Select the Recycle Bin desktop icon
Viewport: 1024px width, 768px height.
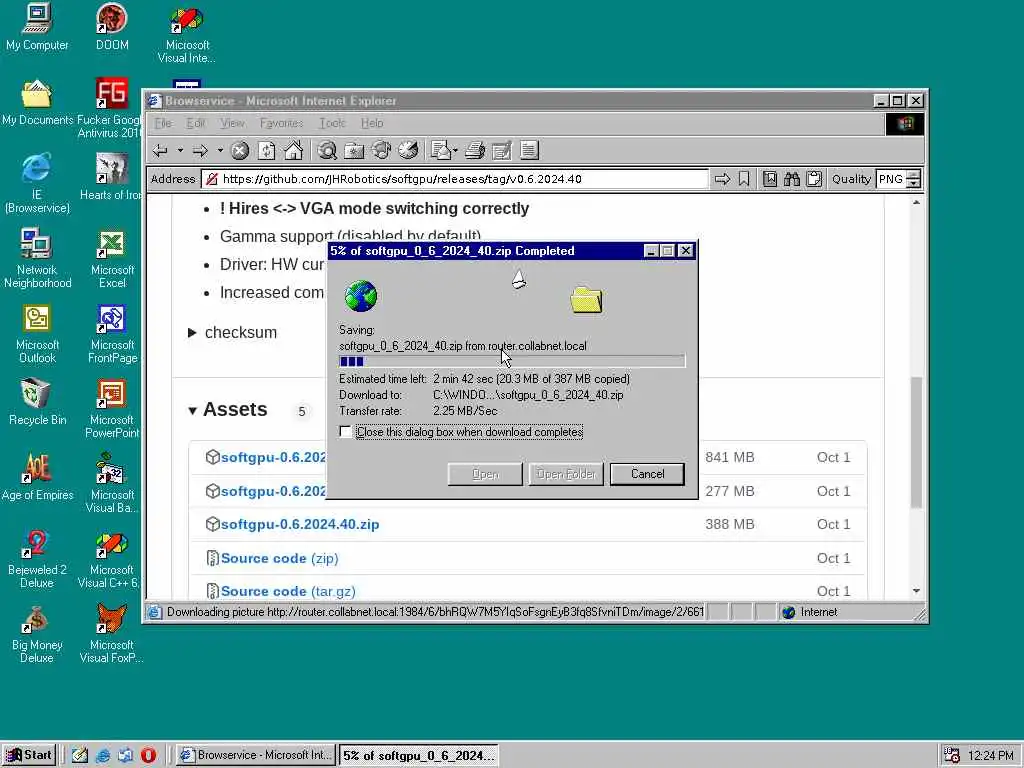point(37,402)
